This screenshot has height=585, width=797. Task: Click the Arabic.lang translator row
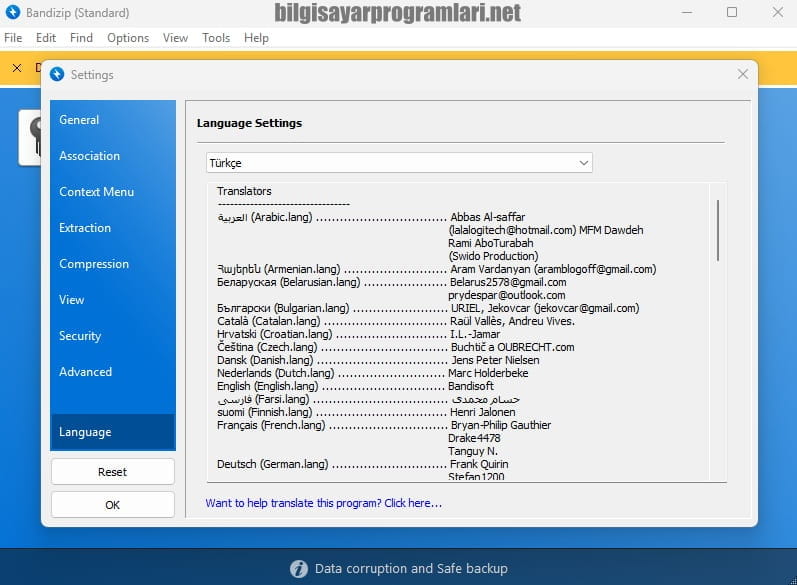tap(371, 217)
